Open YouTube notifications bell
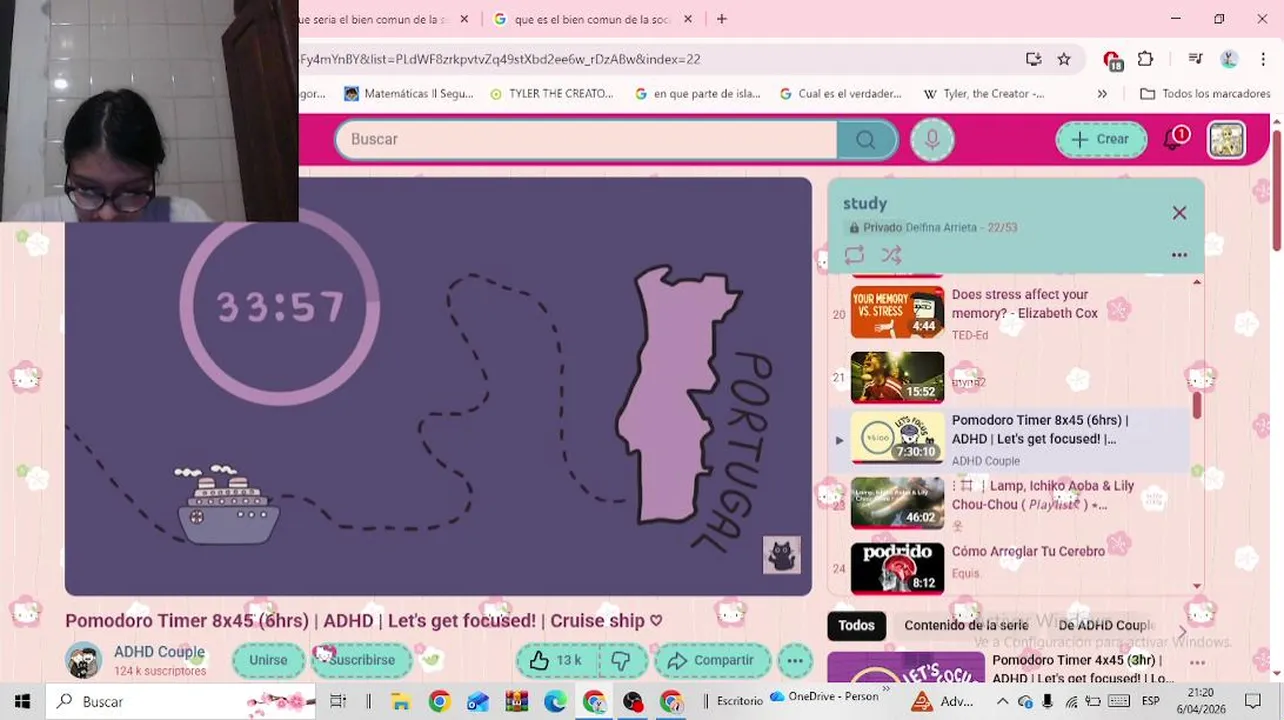 point(1174,139)
